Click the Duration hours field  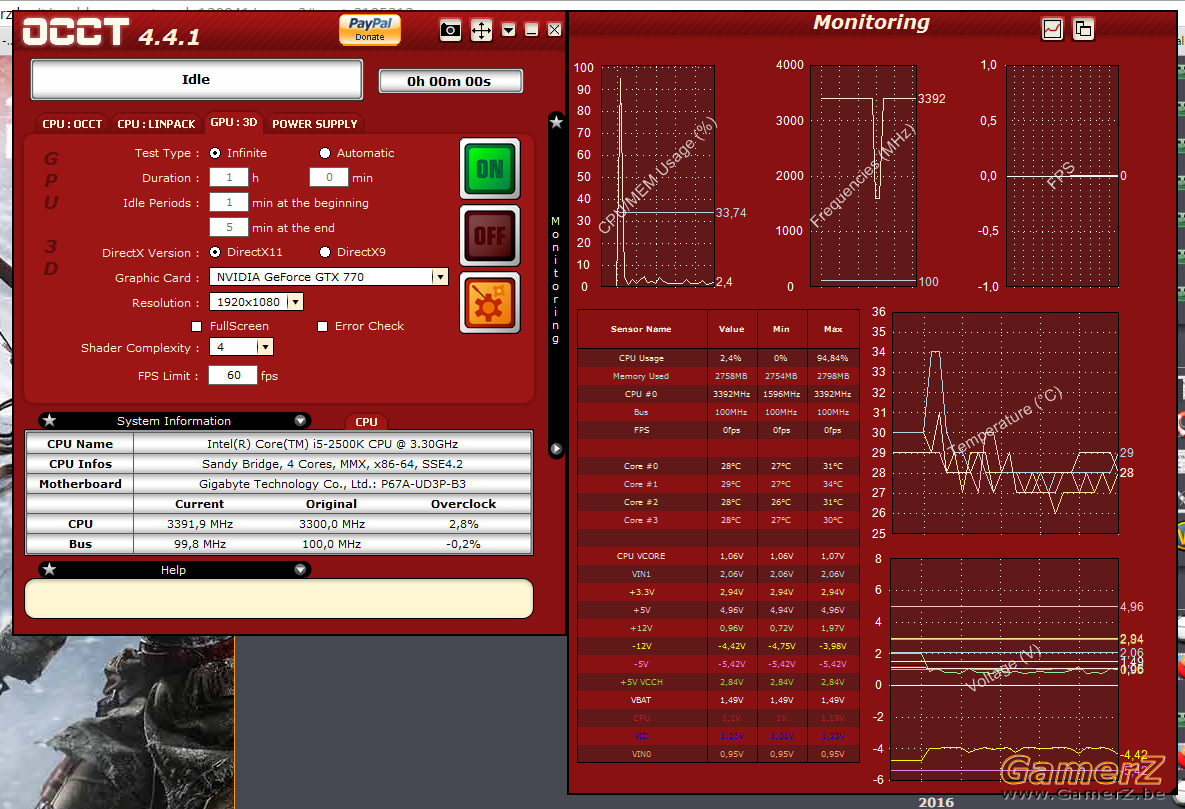tap(229, 178)
